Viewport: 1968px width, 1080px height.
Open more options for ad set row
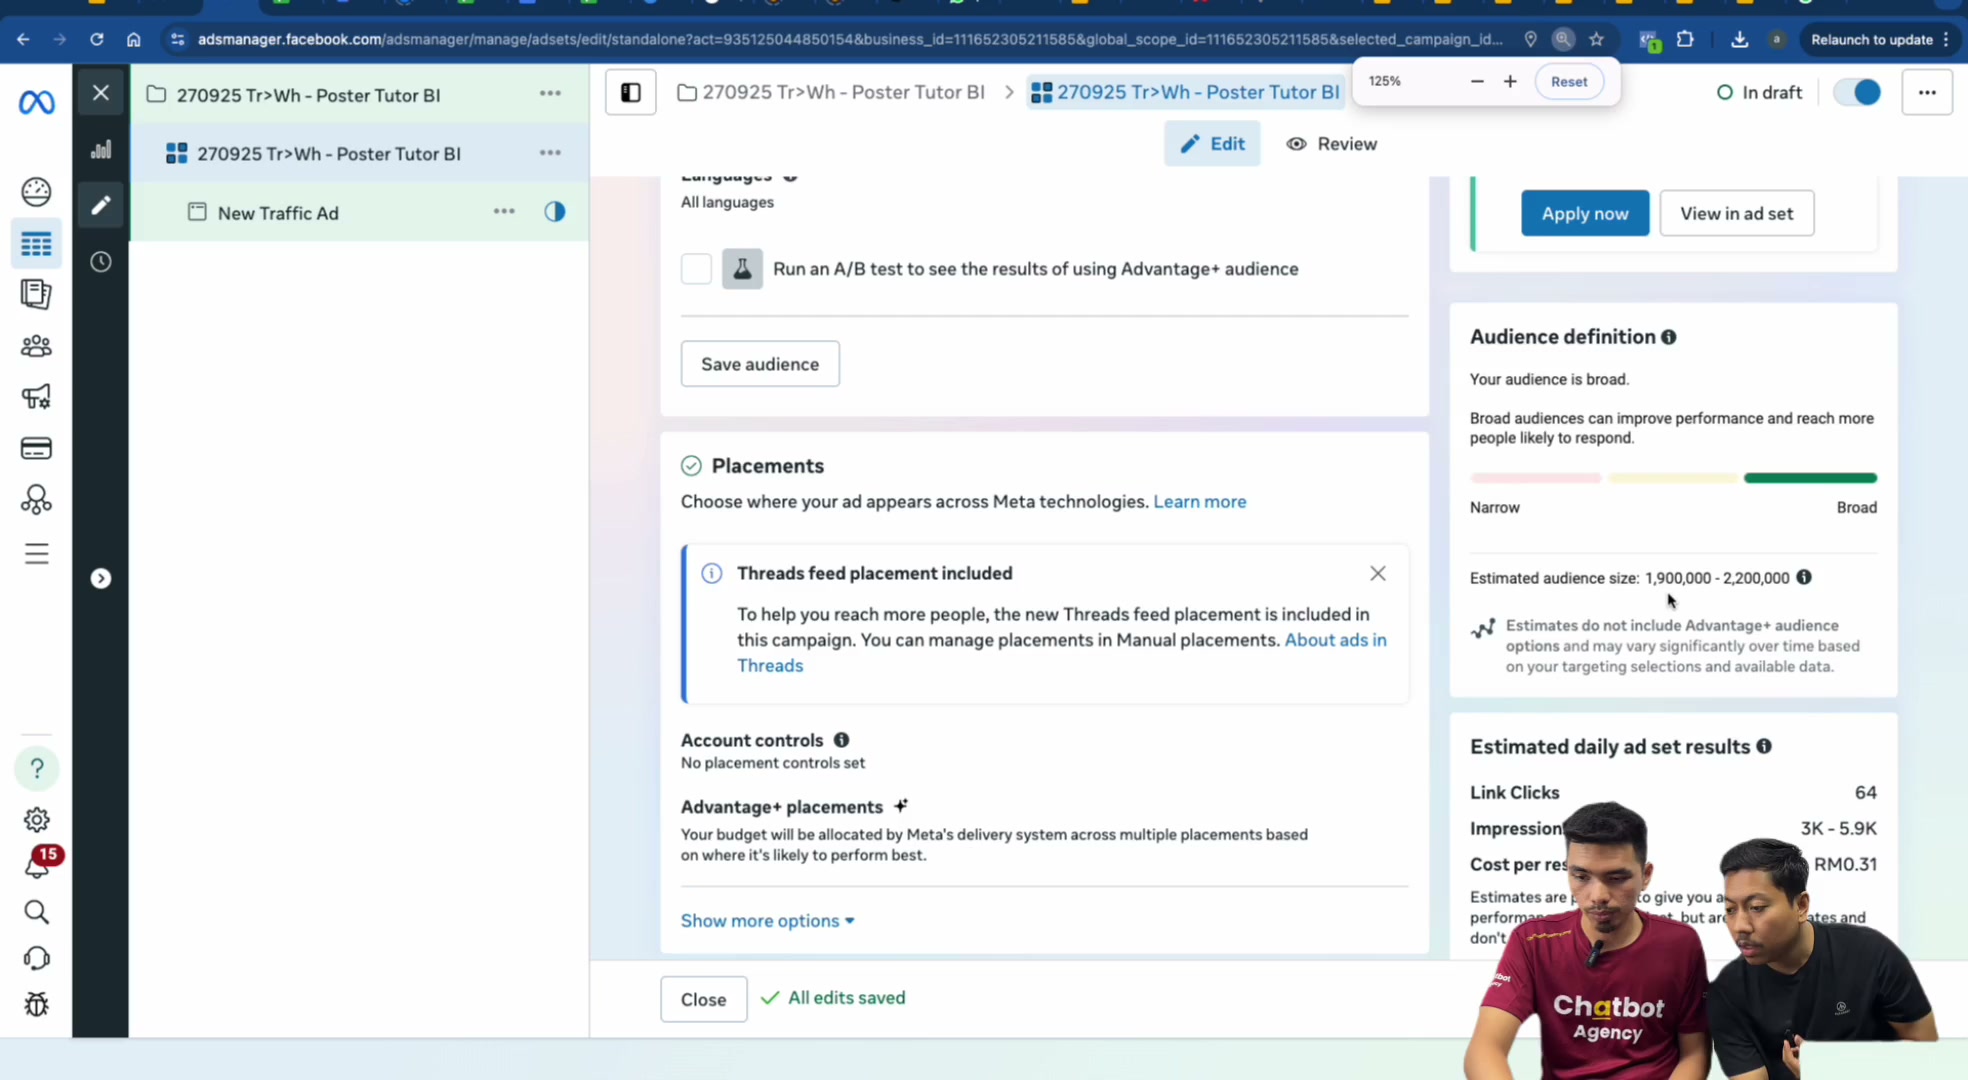pos(550,153)
